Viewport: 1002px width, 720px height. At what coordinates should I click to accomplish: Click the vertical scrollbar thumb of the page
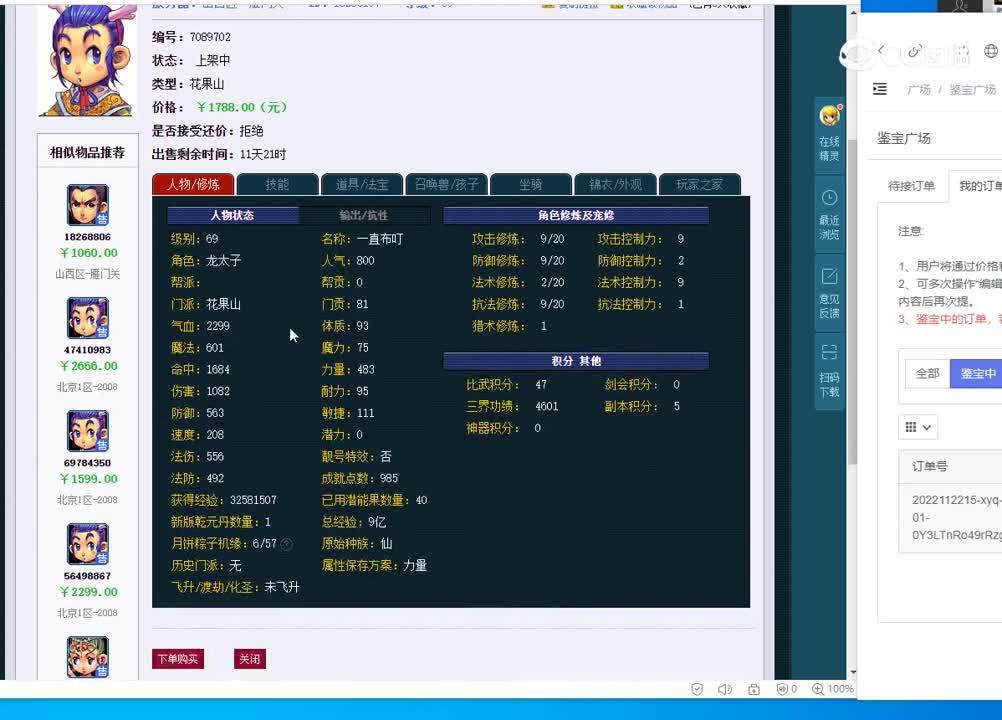pyautogui.click(x=852, y=300)
